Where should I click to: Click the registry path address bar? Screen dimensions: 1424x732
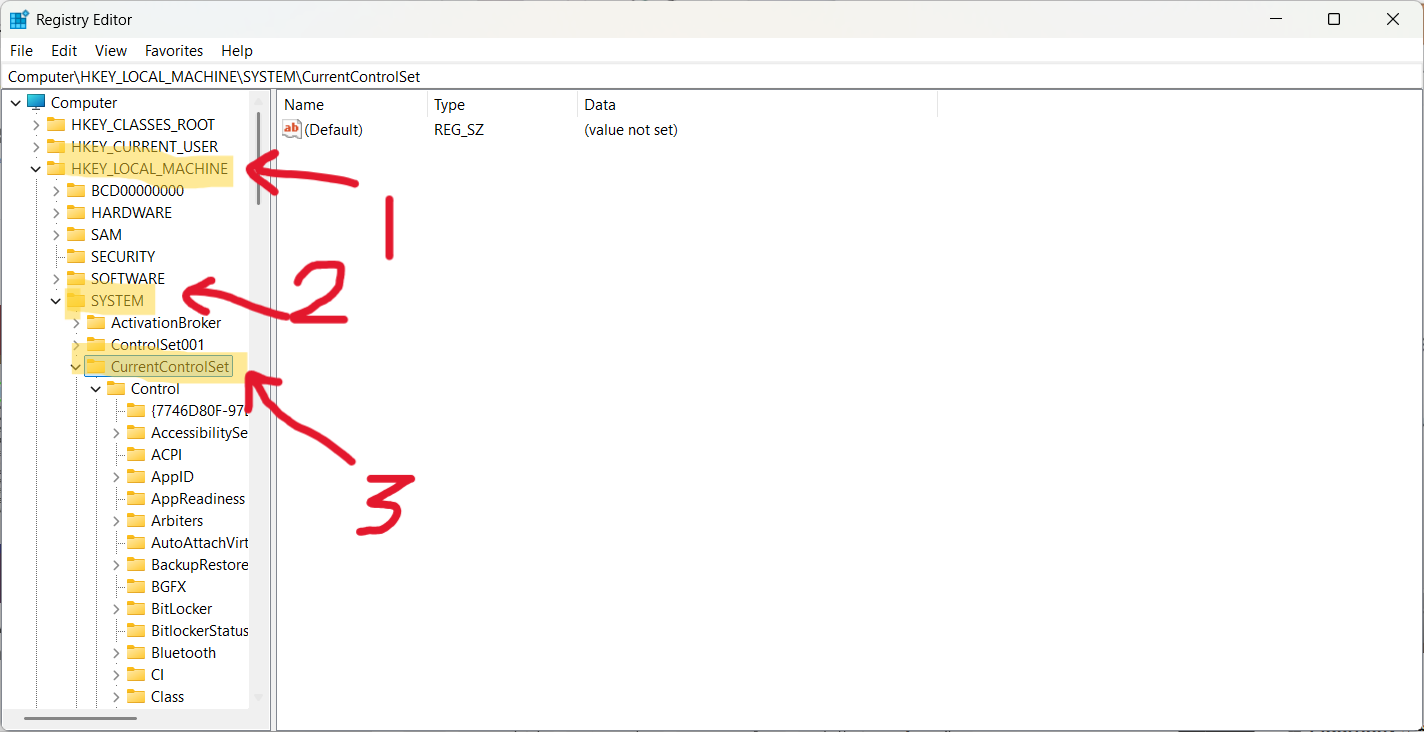coord(712,76)
